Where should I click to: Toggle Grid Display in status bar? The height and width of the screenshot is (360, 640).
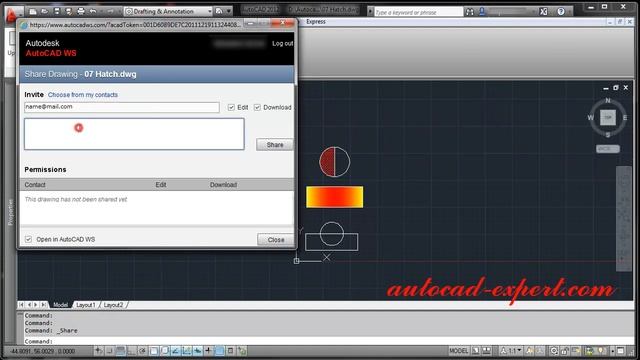[120, 351]
